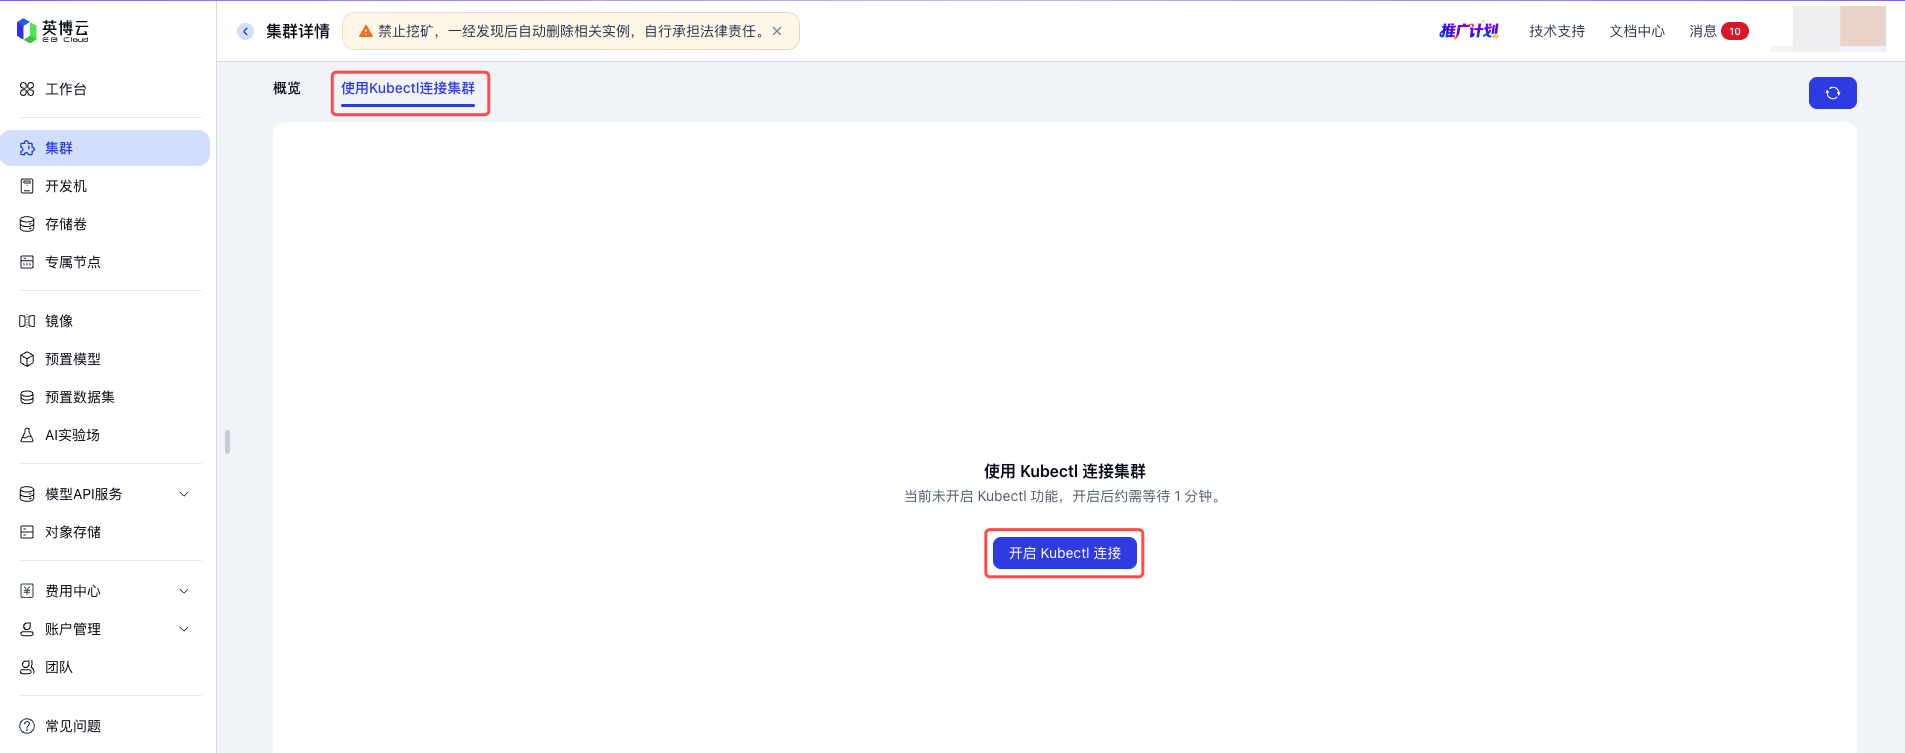Click the 当前未开启 Kubectl 功能 description text

click(x=1065, y=496)
